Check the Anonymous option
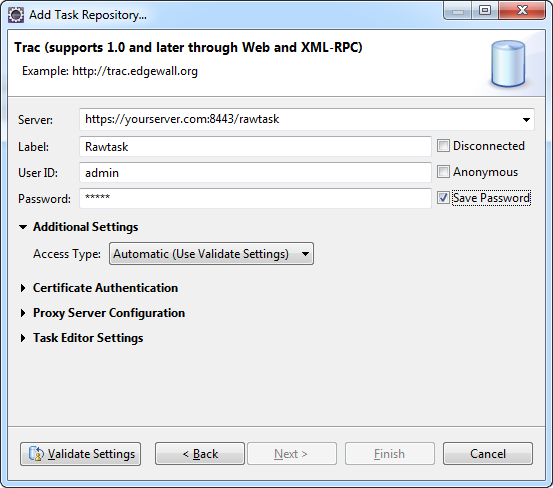553x488 pixels. coord(443,172)
